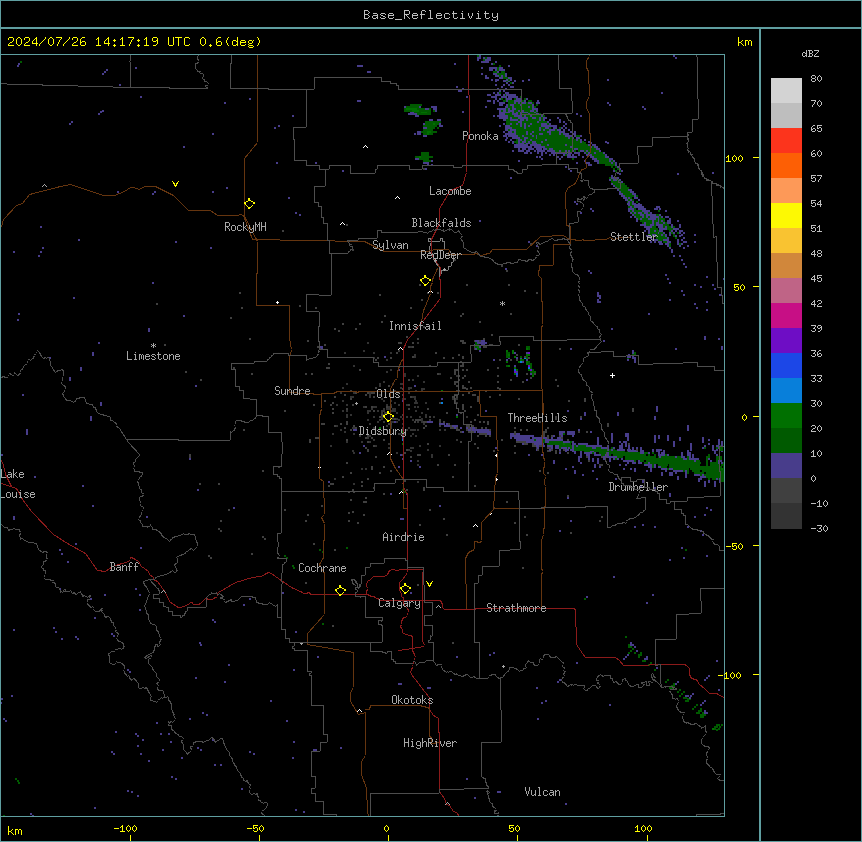Click the Ponoka town label
The image size is (862, 842).
click(x=480, y=136)
